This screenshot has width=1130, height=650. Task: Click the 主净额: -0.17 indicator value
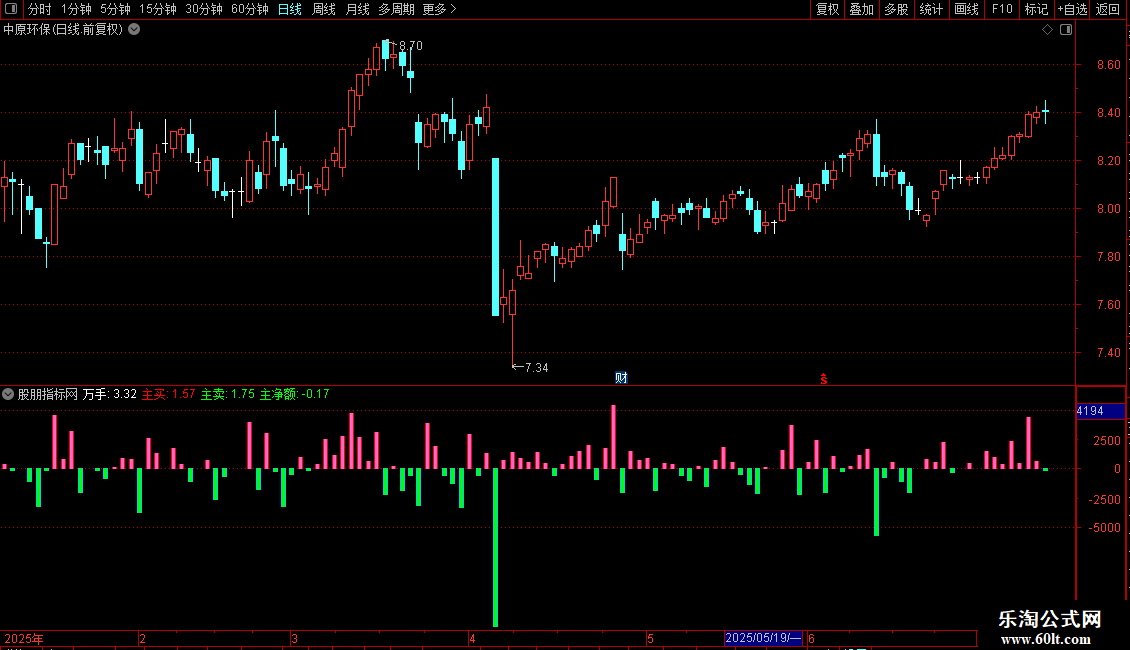pos(294,394)
